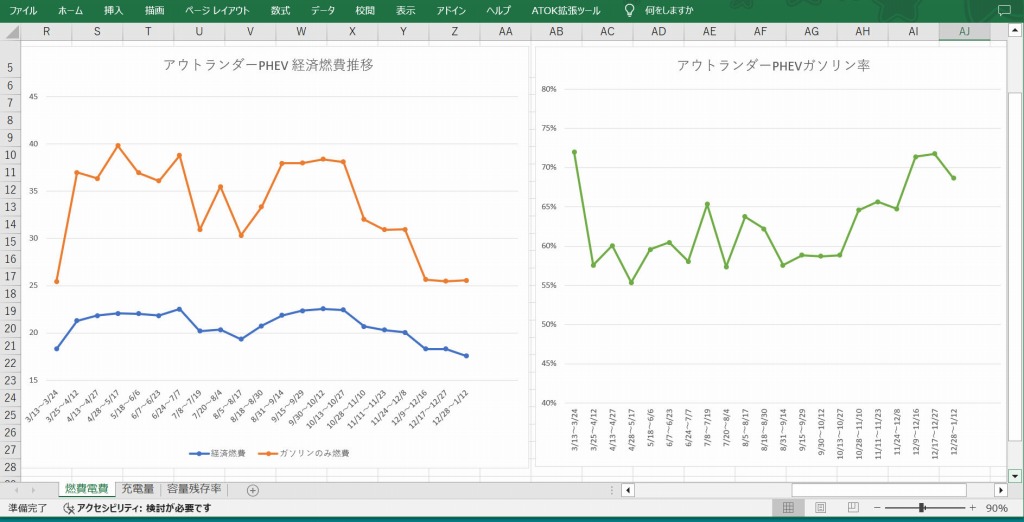This screenshot has height=522, width=1024.
Task: Open the ファイル menu tab
Action: pyautogui.click(x=23, y=10)
